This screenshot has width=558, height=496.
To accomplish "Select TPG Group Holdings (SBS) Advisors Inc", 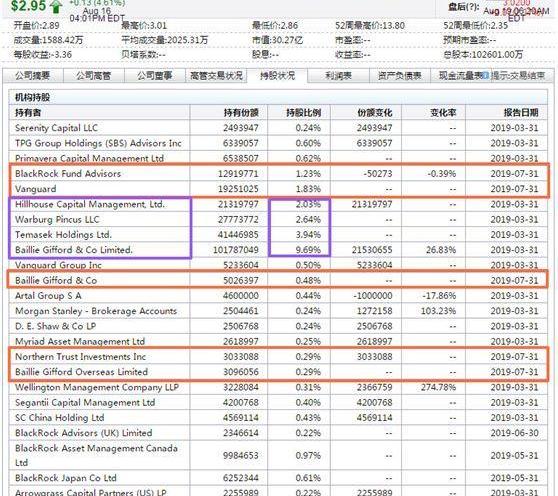I will pyautogui.click(x=98, y=143).
